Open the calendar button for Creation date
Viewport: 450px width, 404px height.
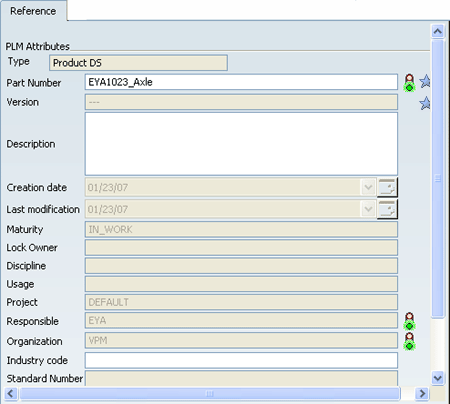(387, 187)
